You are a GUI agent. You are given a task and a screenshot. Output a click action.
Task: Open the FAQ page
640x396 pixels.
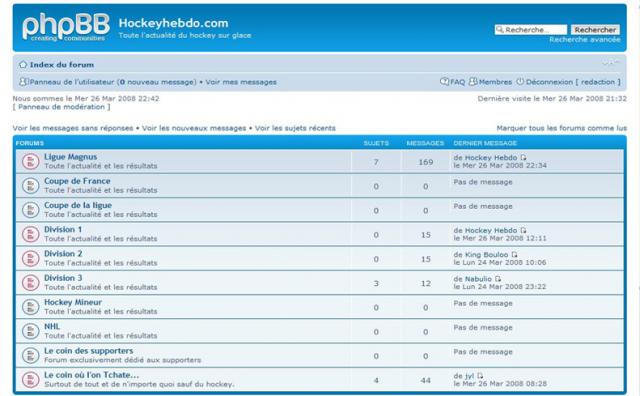pyautogui.click(x=458, y=82)
